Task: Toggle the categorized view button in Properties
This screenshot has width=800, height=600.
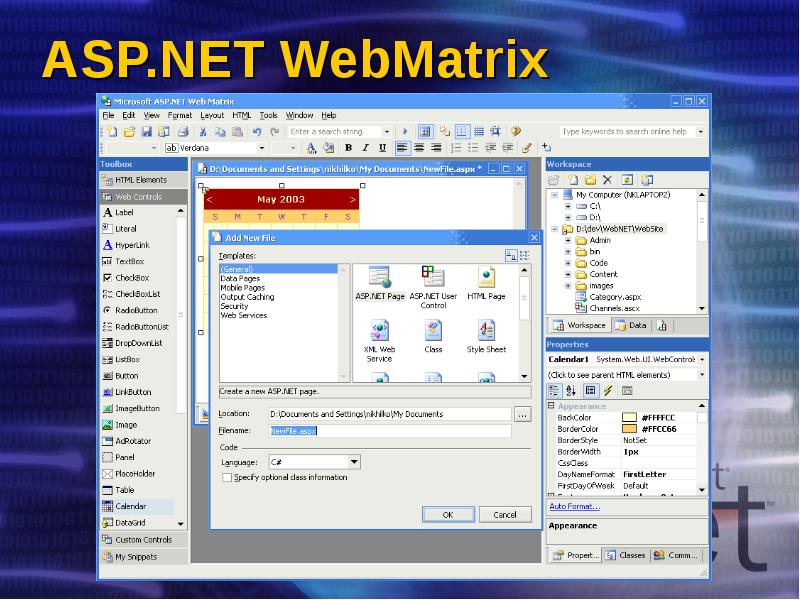Action: (x=554, y=391)
